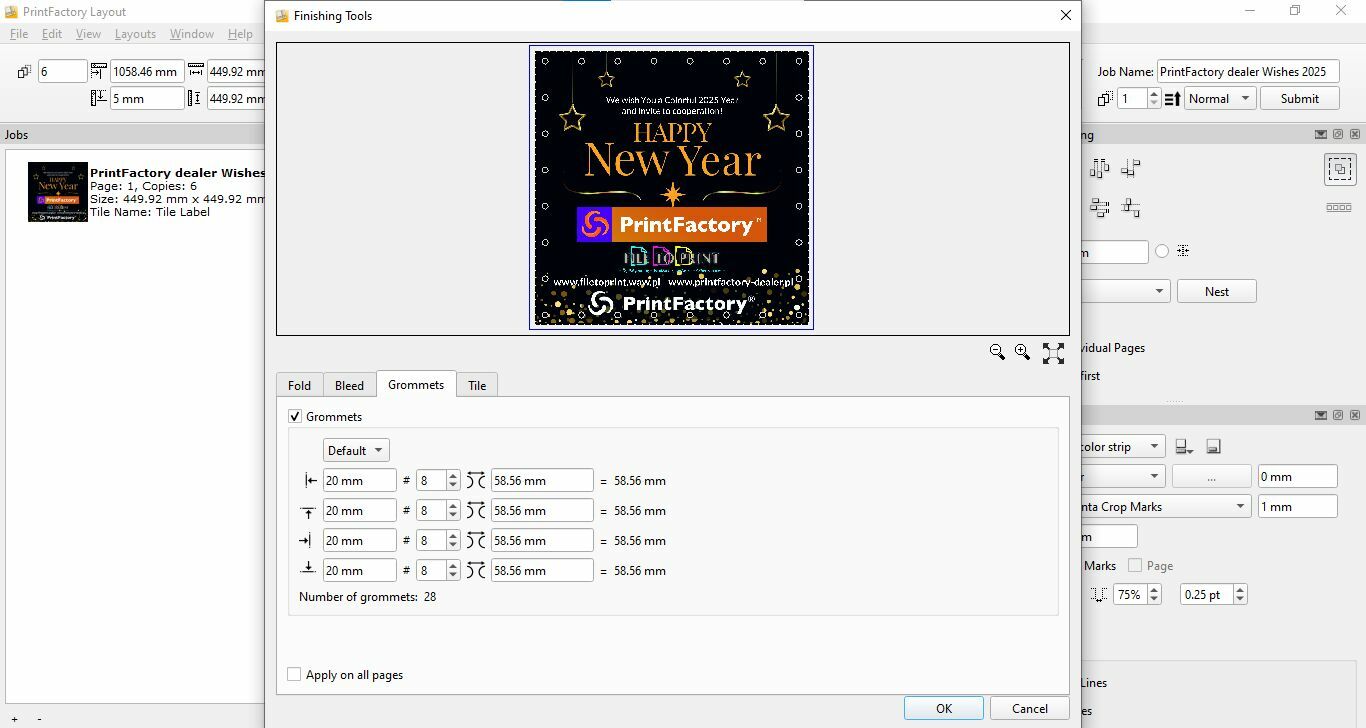This screenshot has height=728, width=1366.
Task: Confirm with the OK button
Action: tap(944, 708)
